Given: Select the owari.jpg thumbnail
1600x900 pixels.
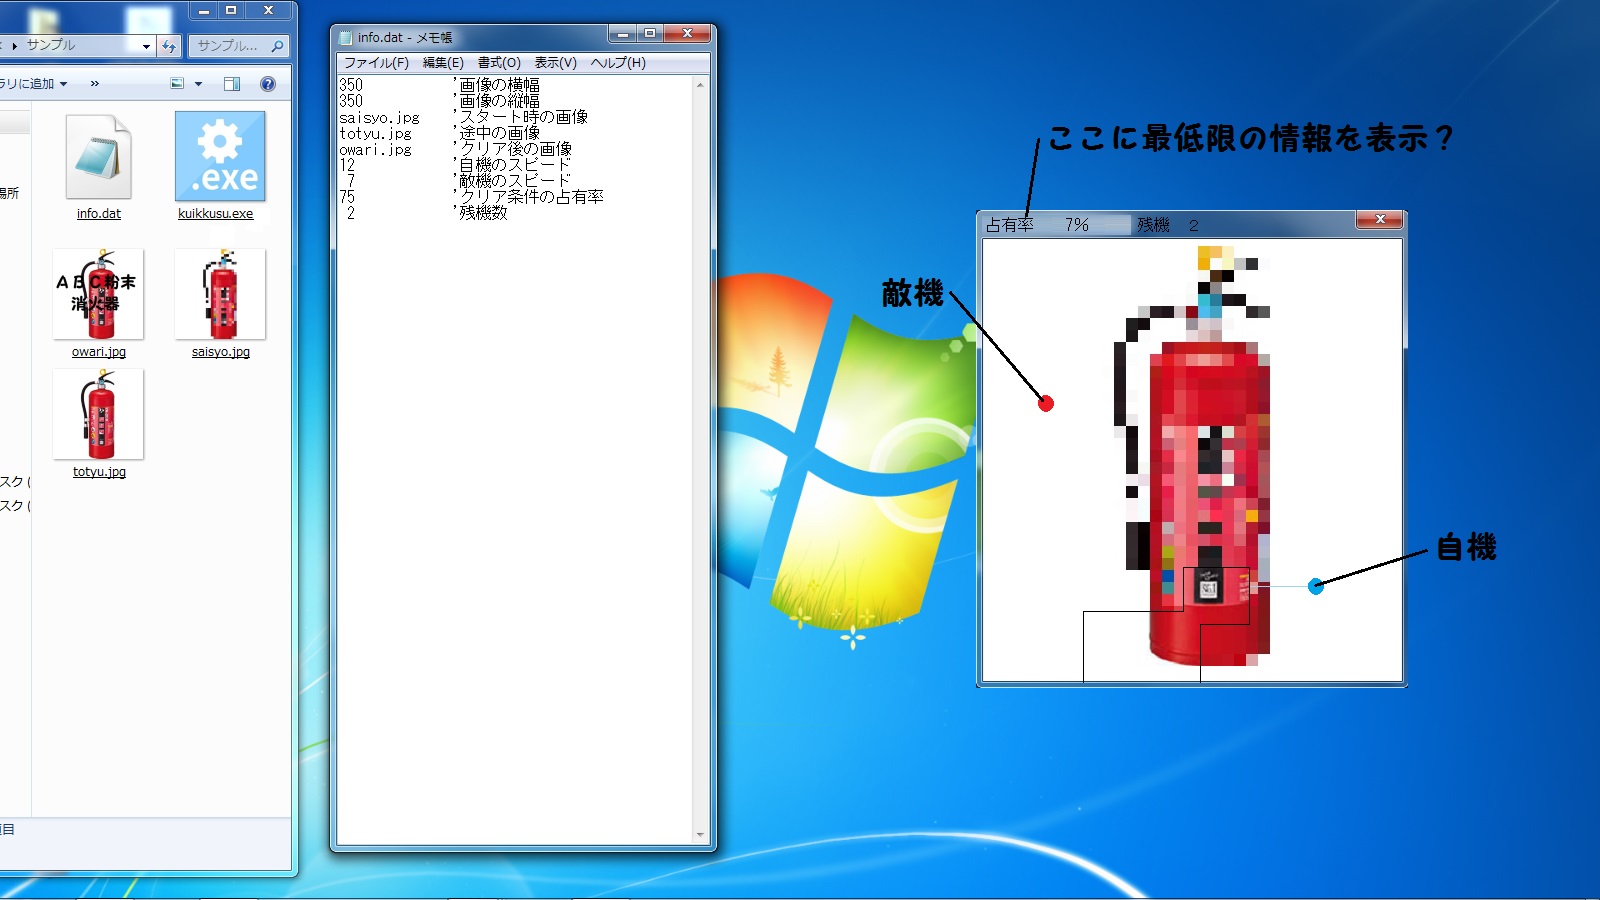Looking at the screenshot, I should (98, 294).
